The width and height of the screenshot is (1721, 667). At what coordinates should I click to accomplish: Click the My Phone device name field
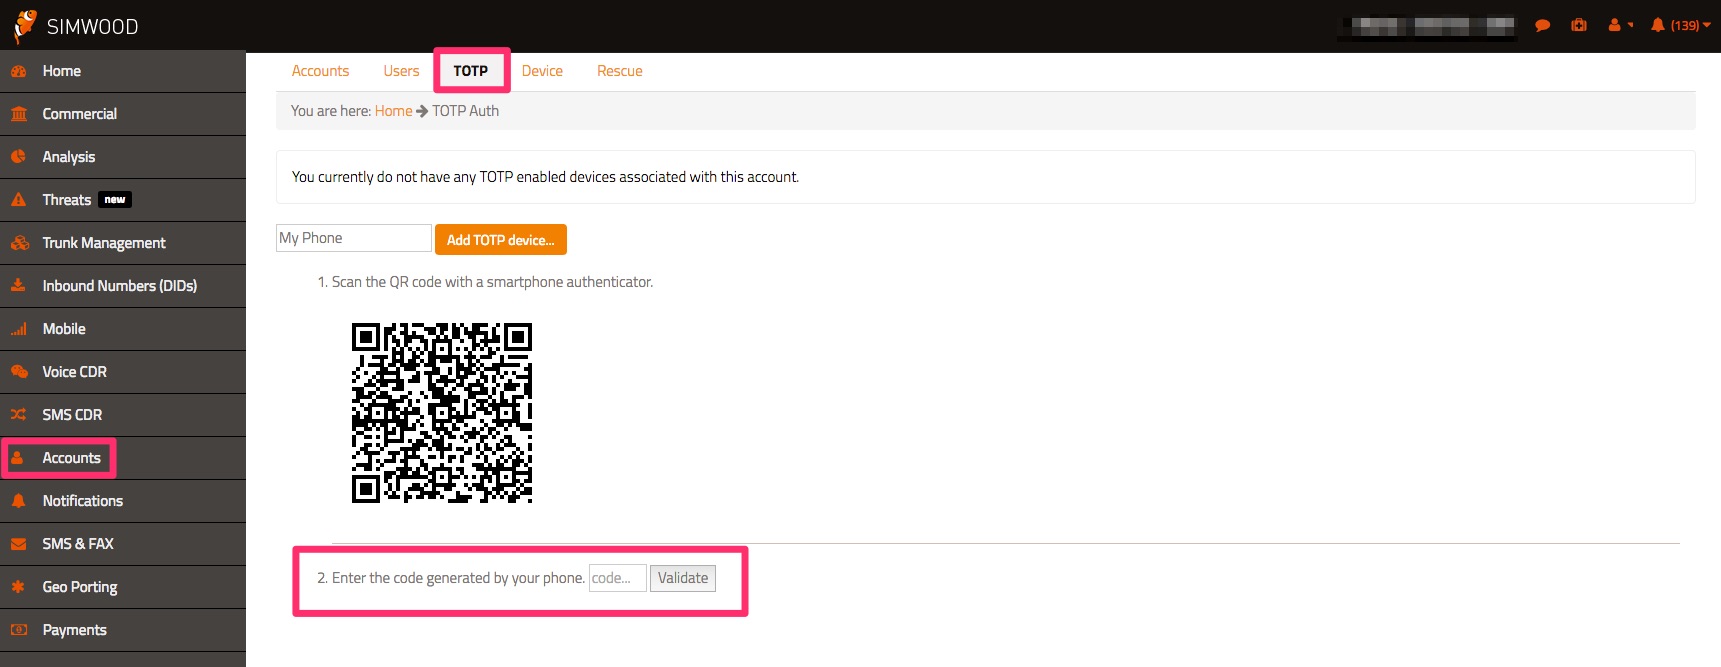coord(354,238)
